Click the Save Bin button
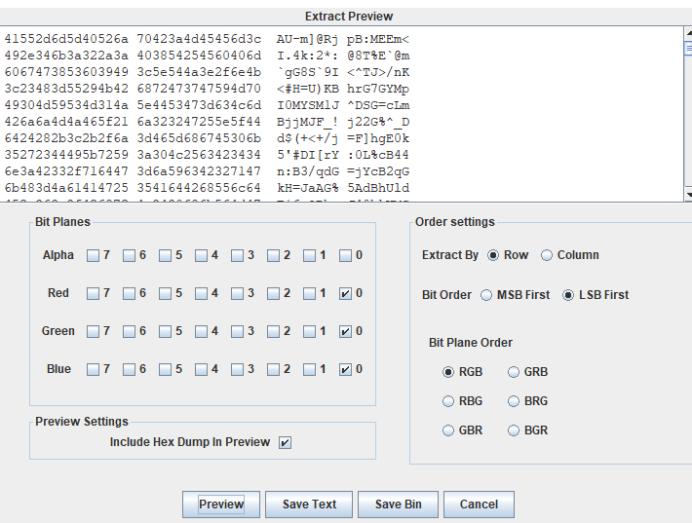Image resolution: width=692 pixels, height=523 pixels. pos(398,504)
